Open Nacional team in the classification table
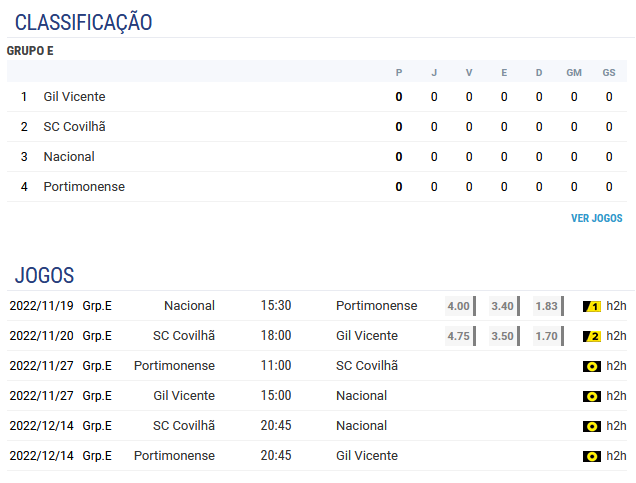636x483 pixels. 69,157
